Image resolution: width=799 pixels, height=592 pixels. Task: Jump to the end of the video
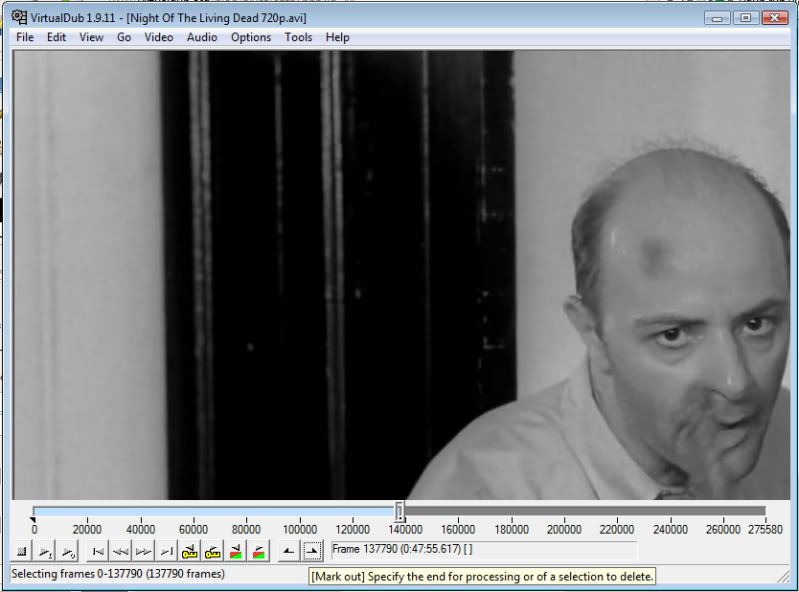(167, 551)
